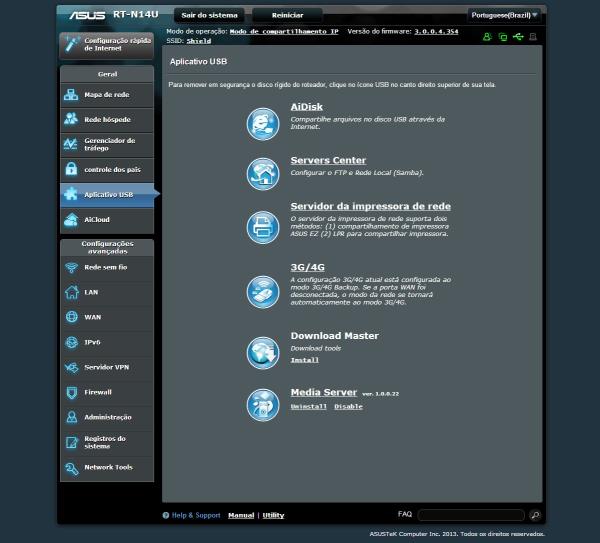Open Registros do sistema page

point(107,442)
